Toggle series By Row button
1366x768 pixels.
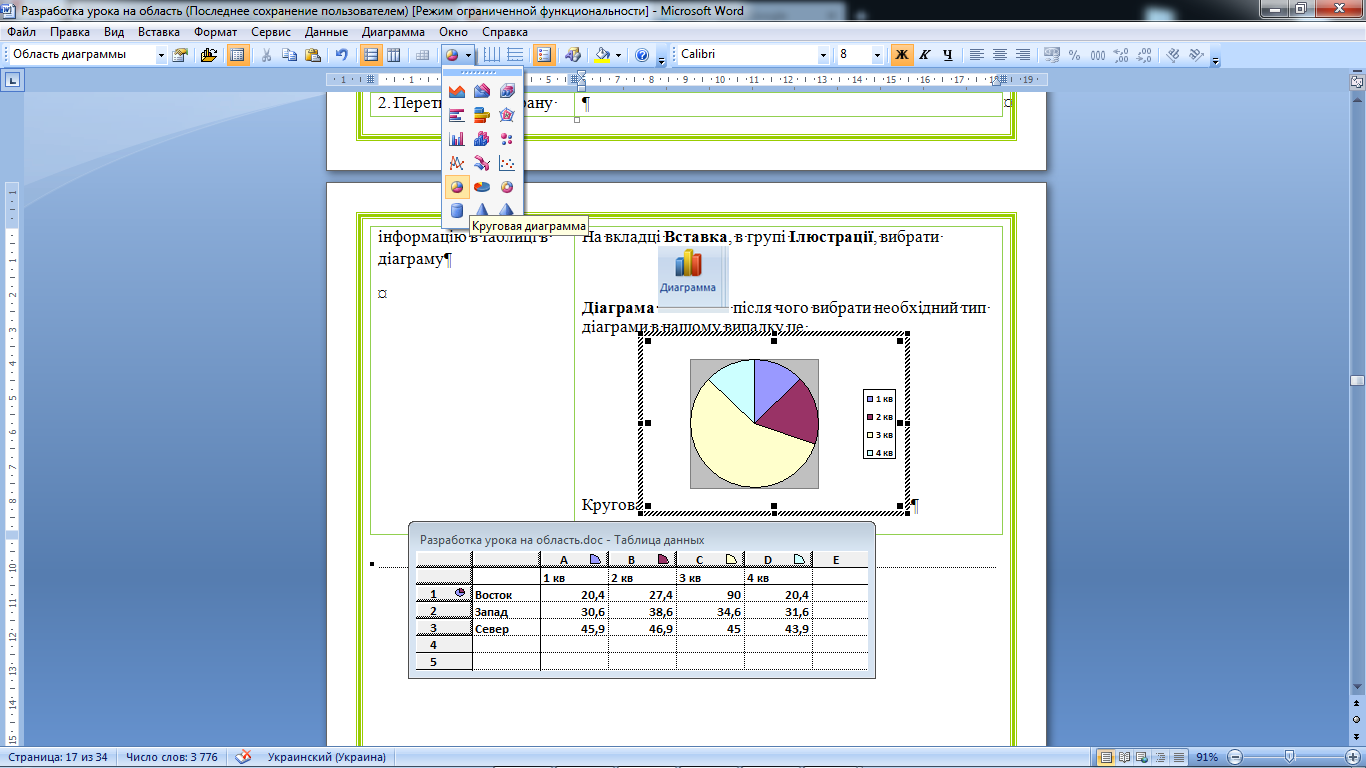(371, 55)
